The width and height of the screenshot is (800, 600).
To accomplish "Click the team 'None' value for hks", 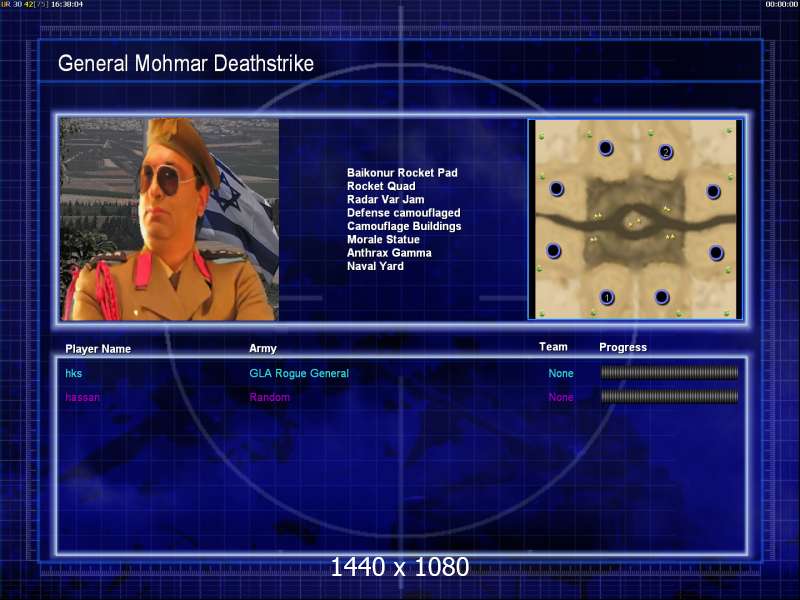I will [561, 373].
